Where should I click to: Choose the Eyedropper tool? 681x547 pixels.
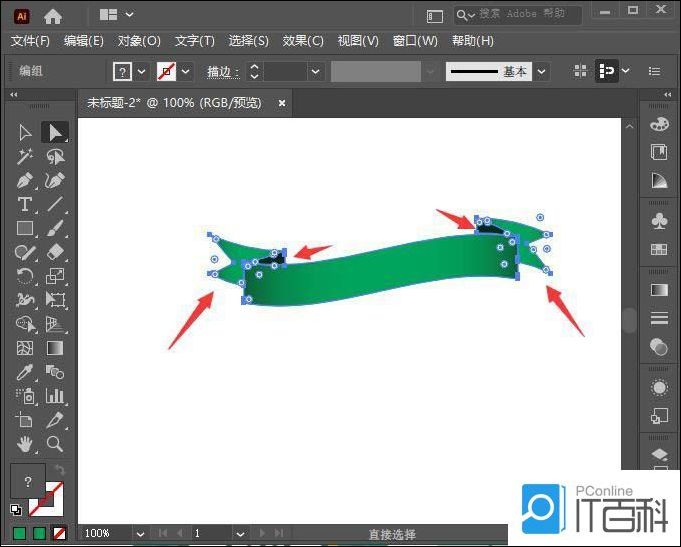click(x=25, y=372)
